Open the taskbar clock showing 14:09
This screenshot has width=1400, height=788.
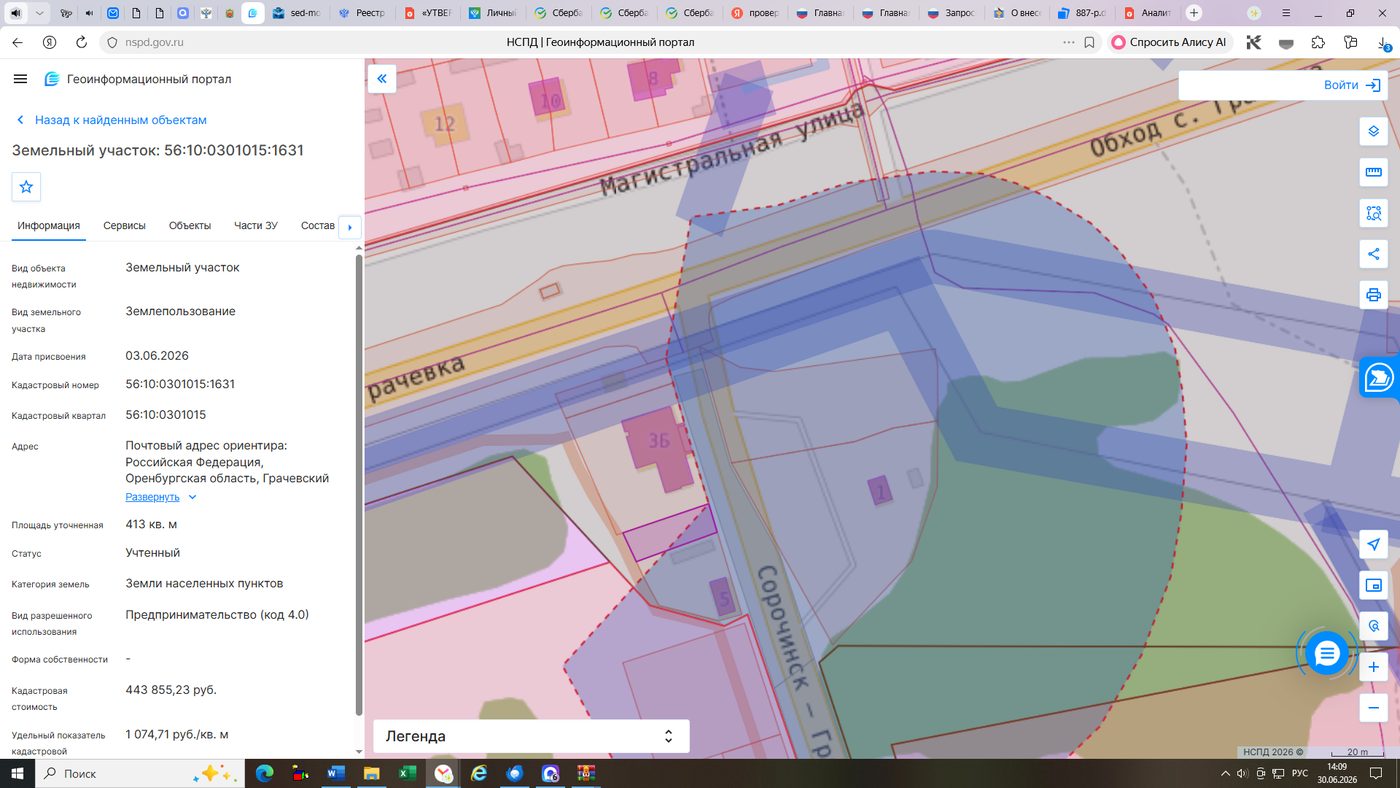[x=1336, y=773]
